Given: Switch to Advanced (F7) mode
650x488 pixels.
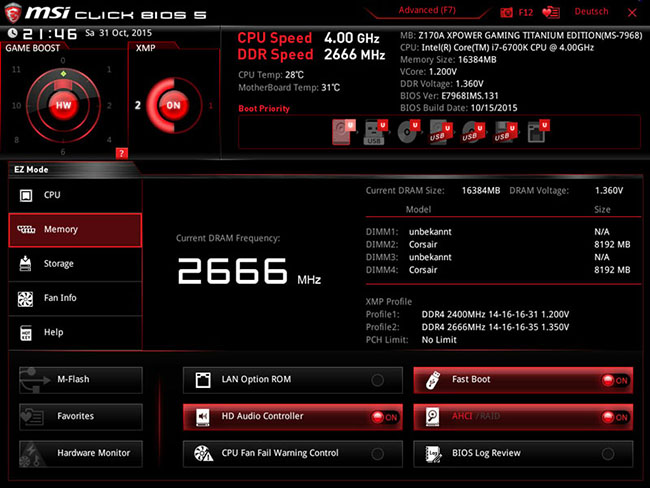Looking at the screenshot, I should (x=427, y=10).
